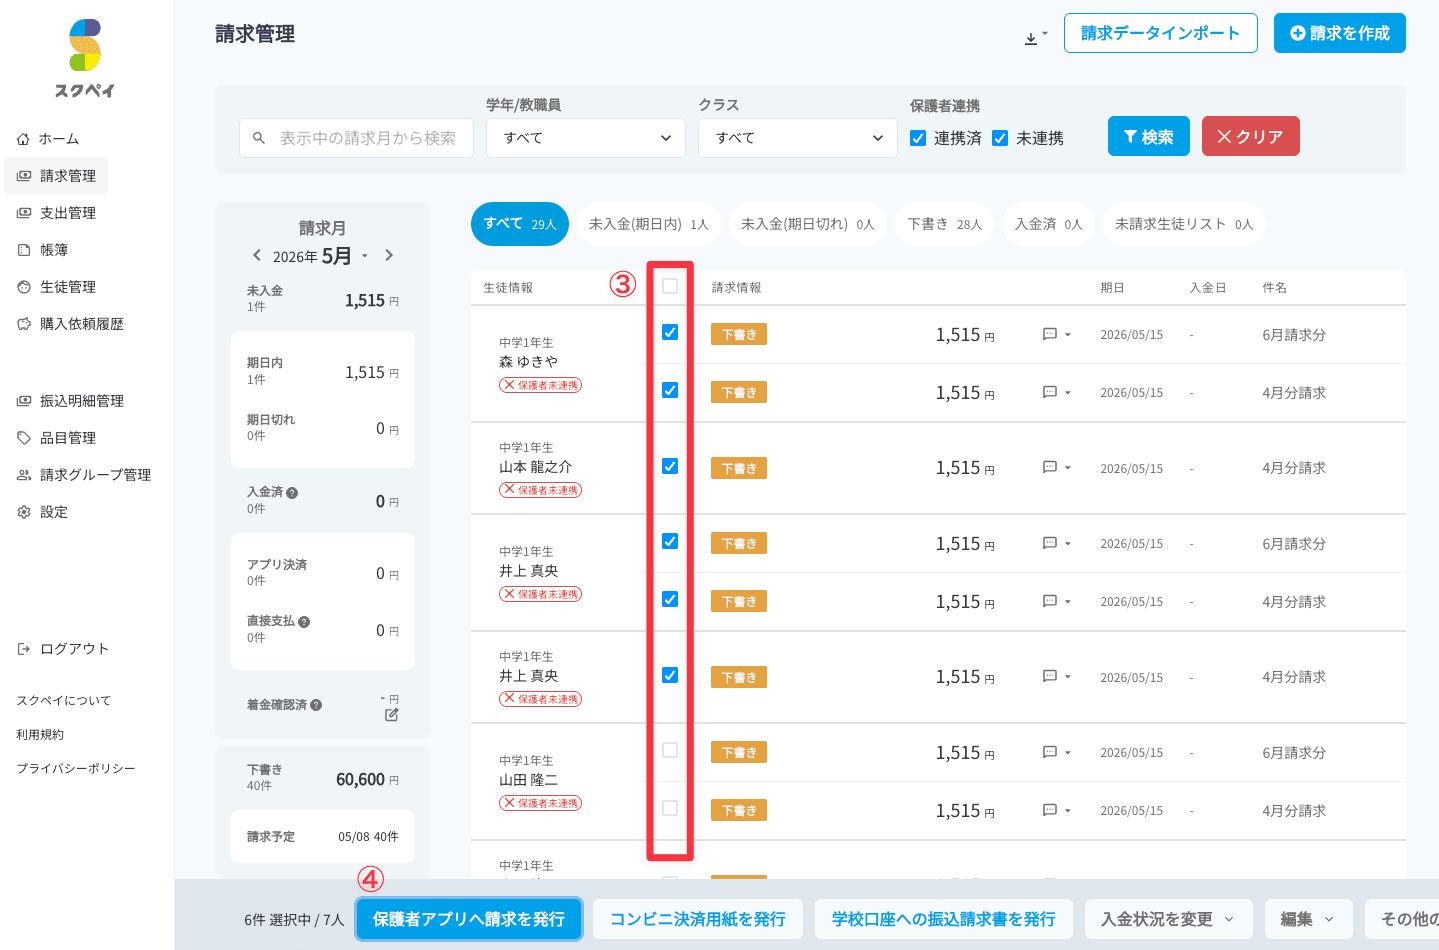The width and height of the screenshot is (1439, 950).
Task: Open comment icon for 山田 隆二 4月分請求
Action: (1050, 810)
